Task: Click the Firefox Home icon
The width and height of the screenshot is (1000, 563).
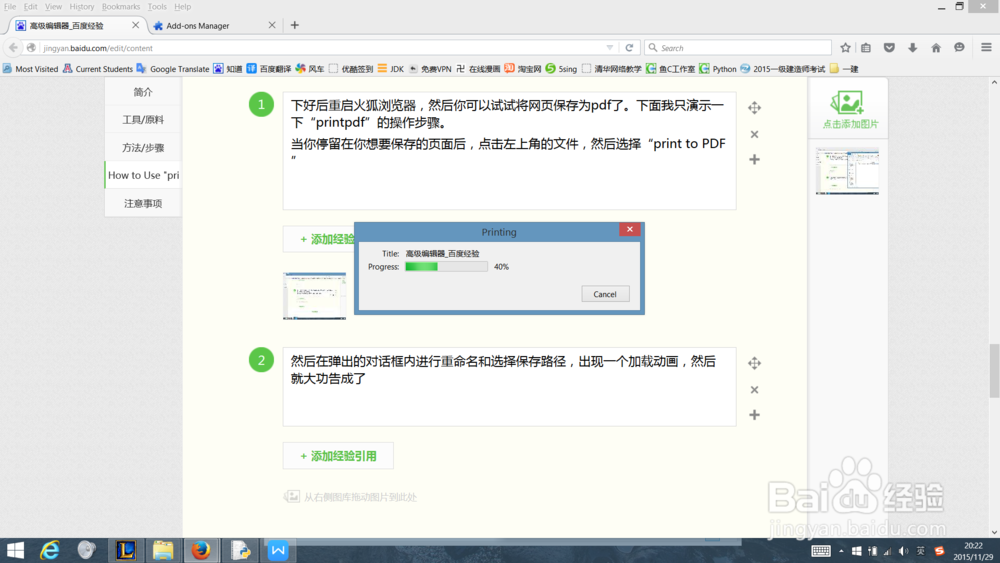Action: click(x=936, y=48)
